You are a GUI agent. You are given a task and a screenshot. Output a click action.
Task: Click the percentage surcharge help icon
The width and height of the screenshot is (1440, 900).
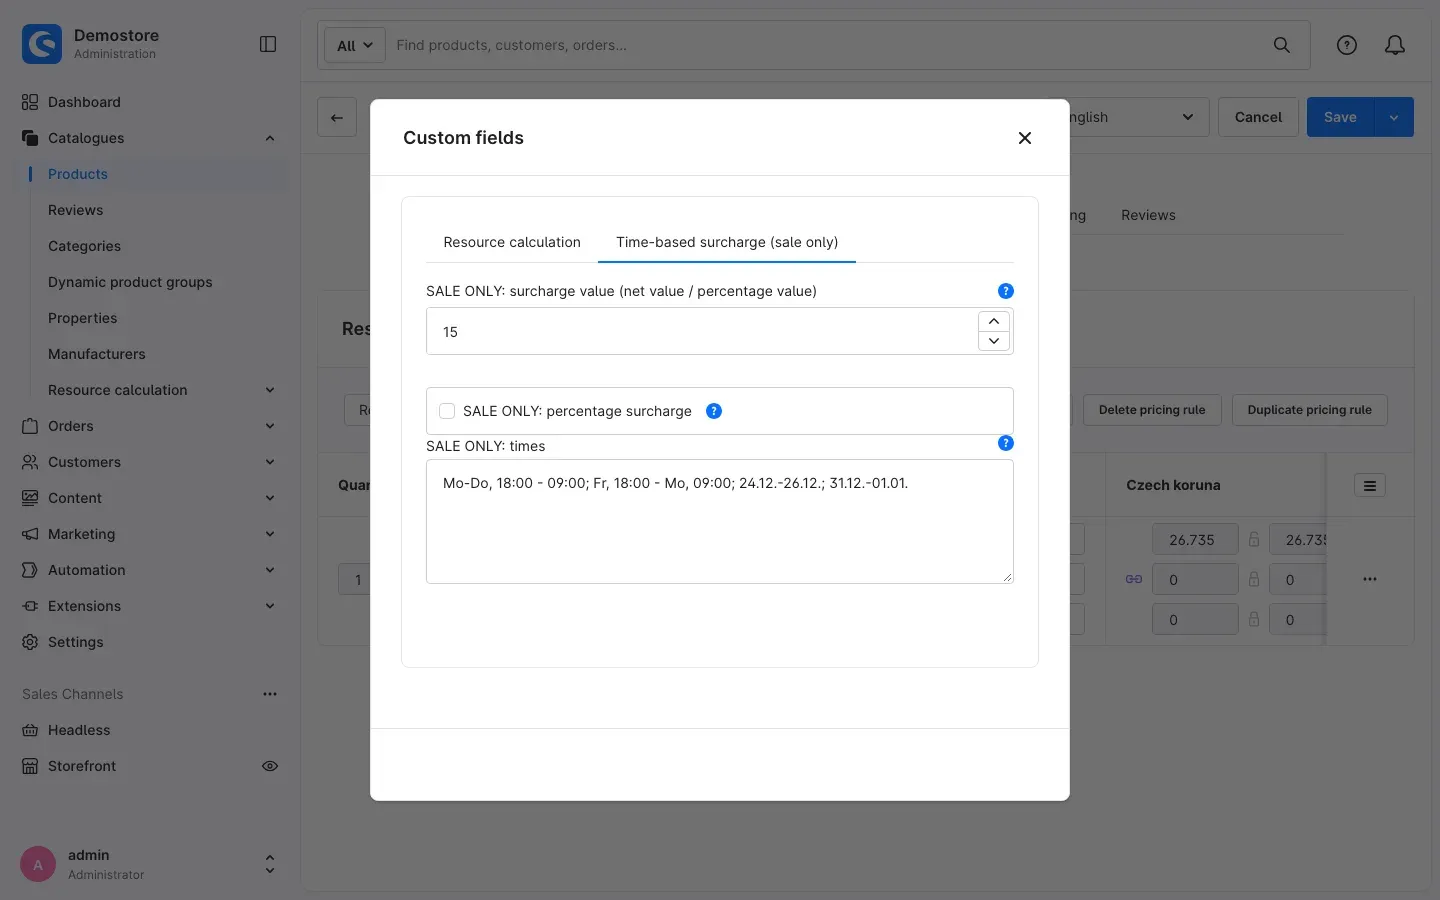pyautogui.click(x=714, y=411)
